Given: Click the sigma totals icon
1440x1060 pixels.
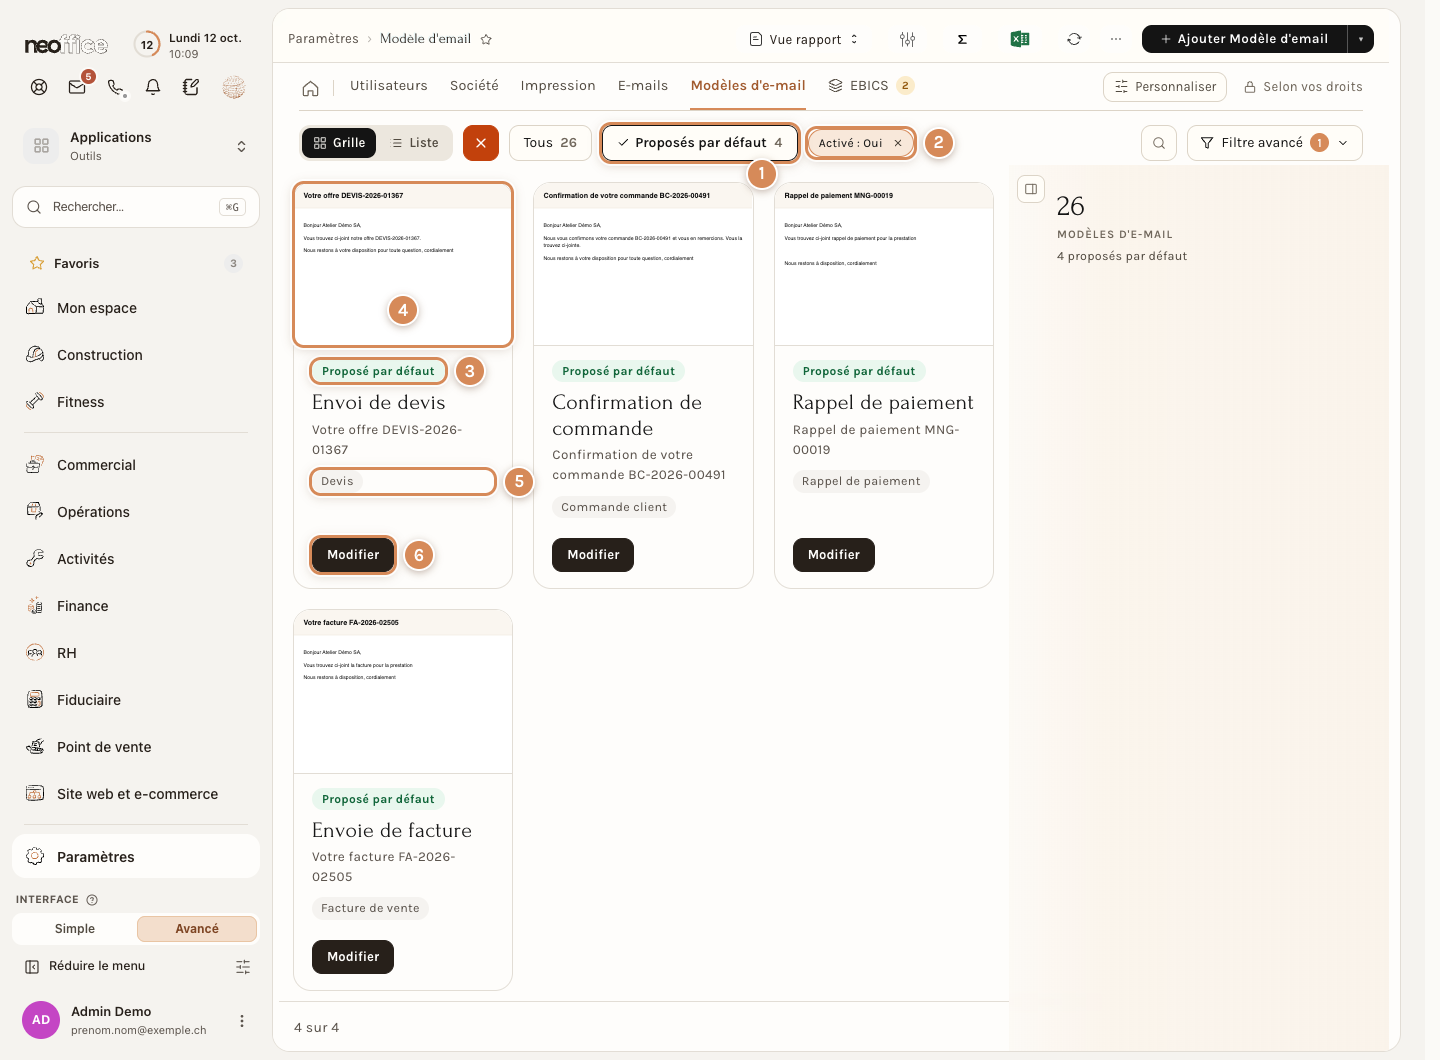Looking at the screenshot, I should 962,39.
